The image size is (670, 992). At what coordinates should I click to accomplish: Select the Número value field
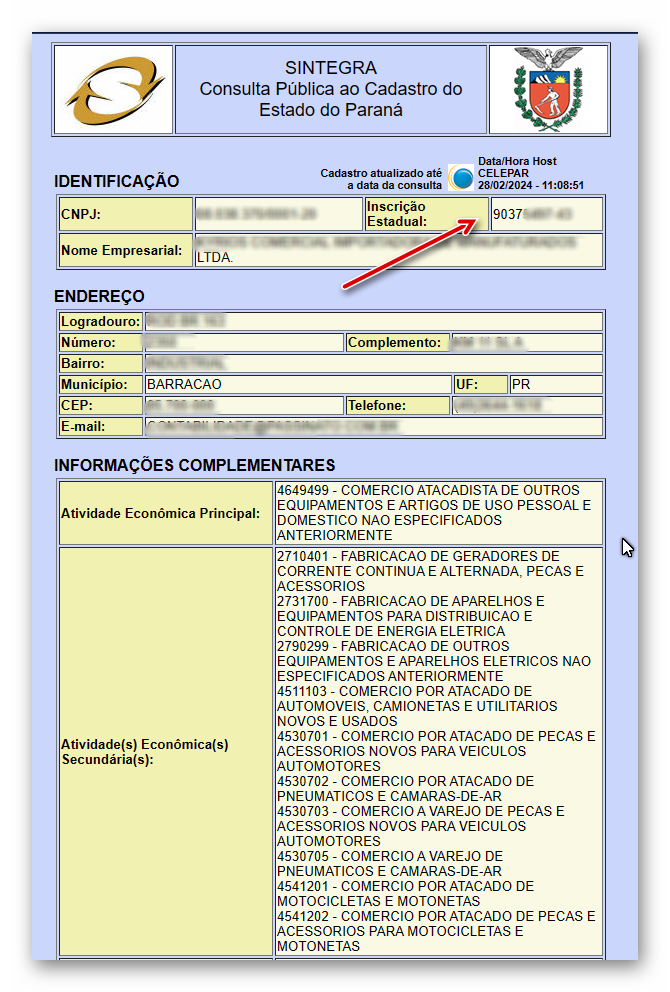[243, 343]
